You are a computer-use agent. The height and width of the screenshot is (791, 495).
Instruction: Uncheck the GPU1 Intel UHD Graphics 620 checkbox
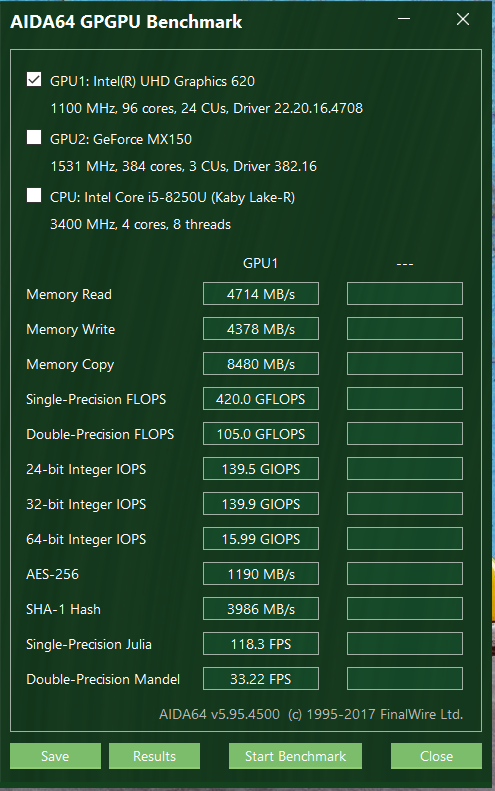click(34, 79)
